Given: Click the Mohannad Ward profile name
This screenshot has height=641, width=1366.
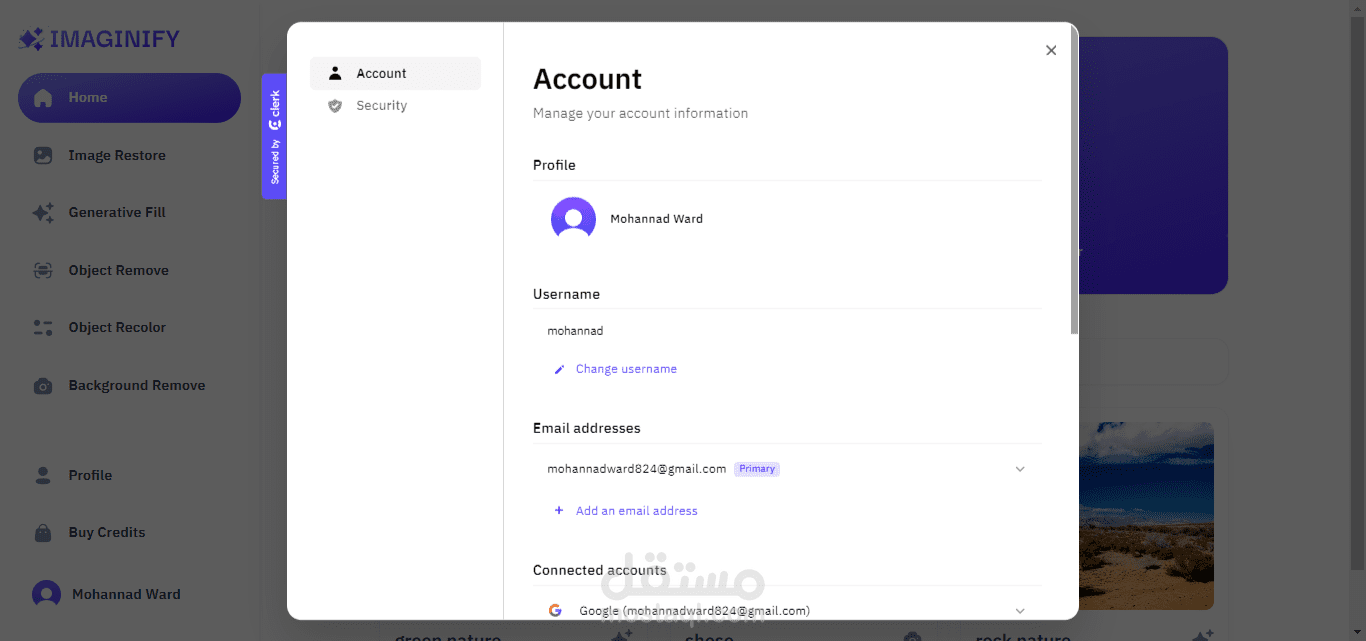Looking at the screenshot, I should pyautogui.click(x=656, y=219).
